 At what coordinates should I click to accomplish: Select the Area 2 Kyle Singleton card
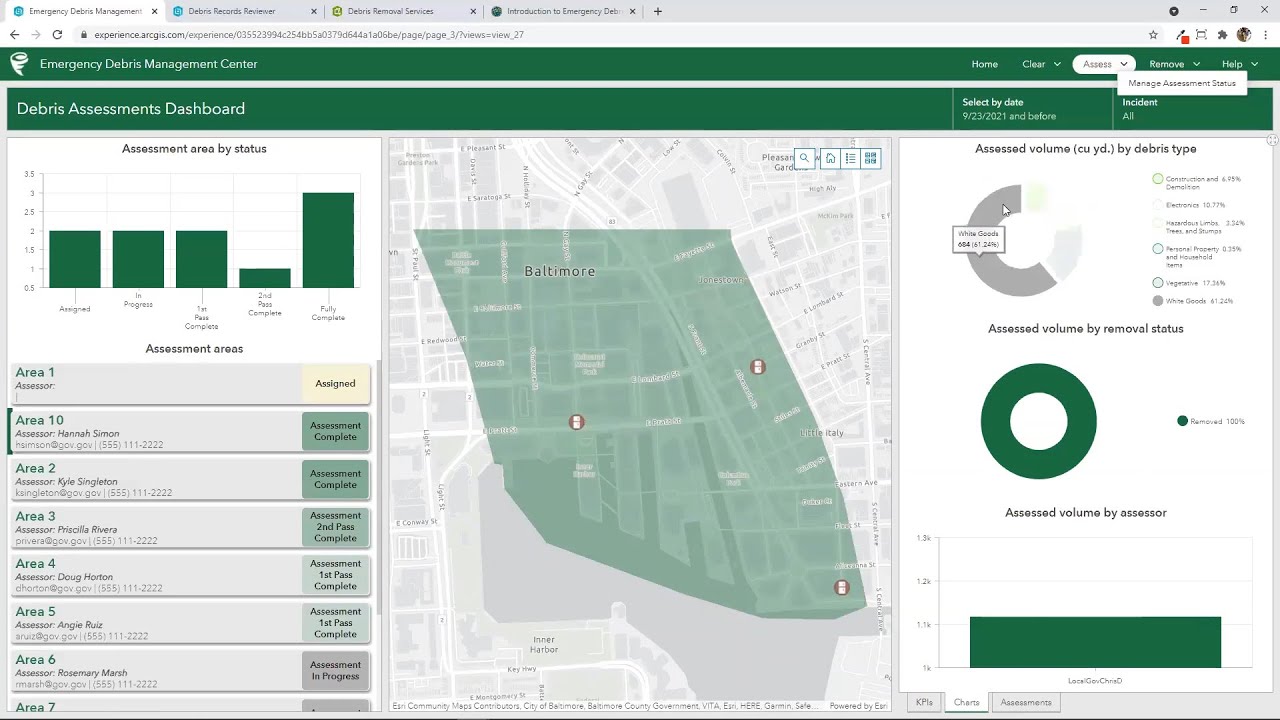190,479
